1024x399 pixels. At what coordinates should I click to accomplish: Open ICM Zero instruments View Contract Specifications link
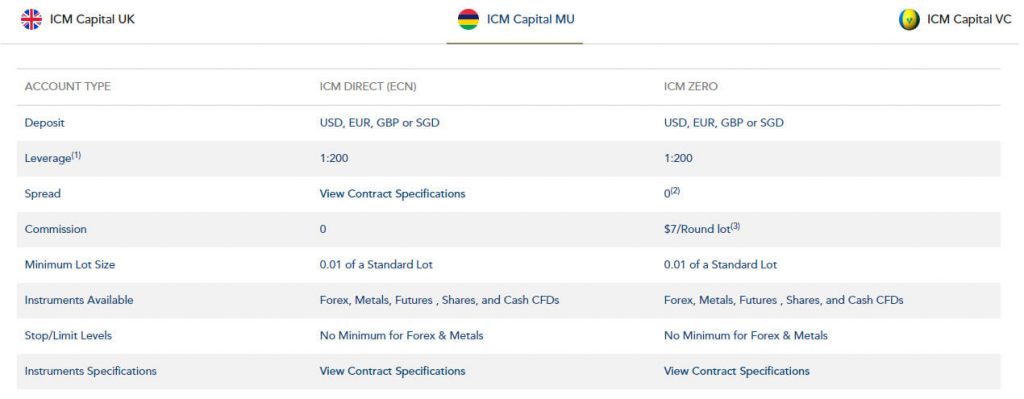coord(737,371)
